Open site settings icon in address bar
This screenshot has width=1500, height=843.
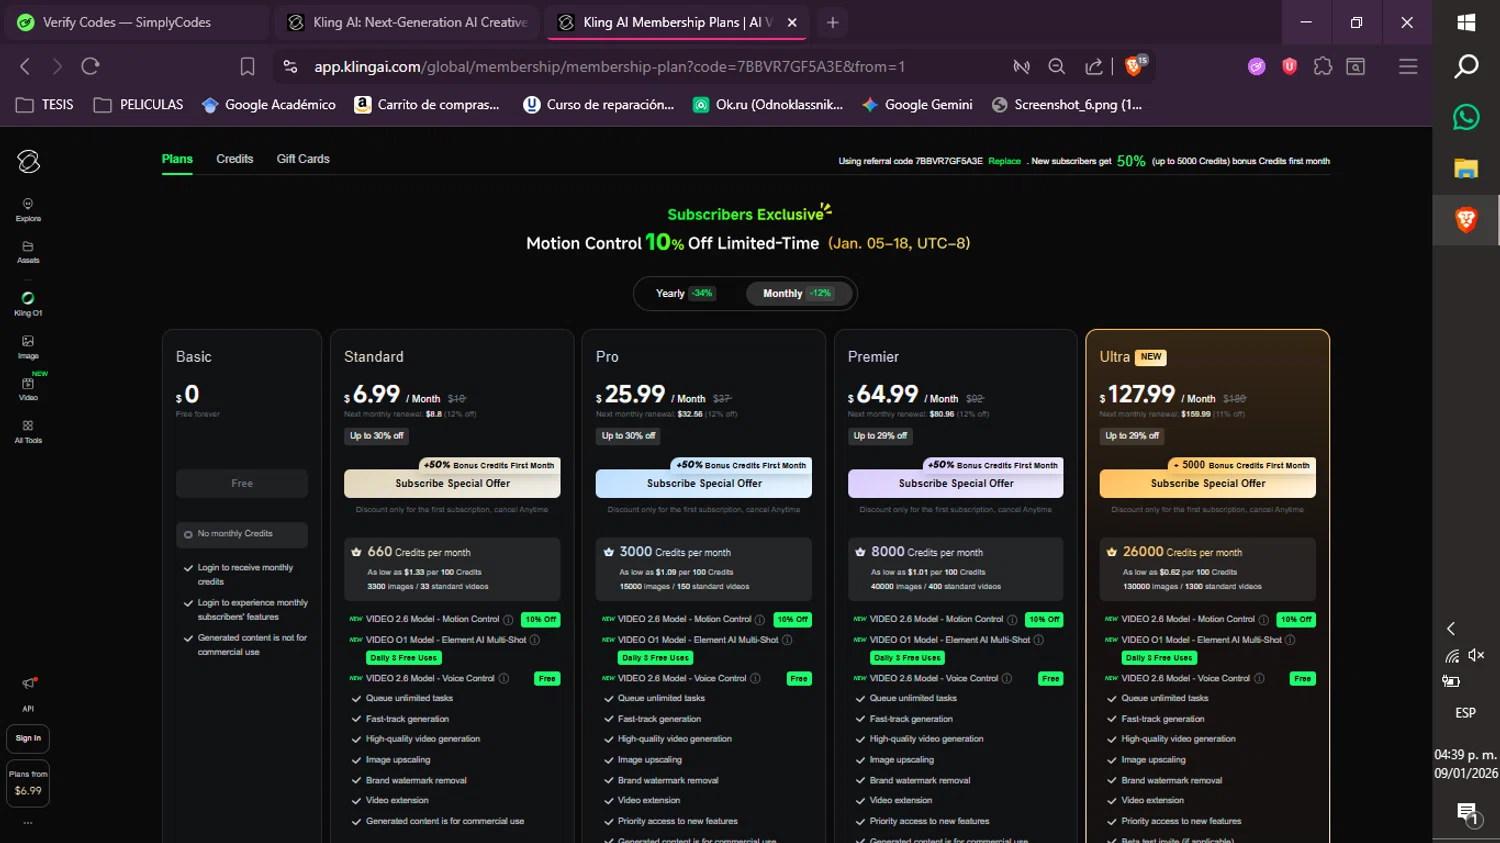point(290,66)
